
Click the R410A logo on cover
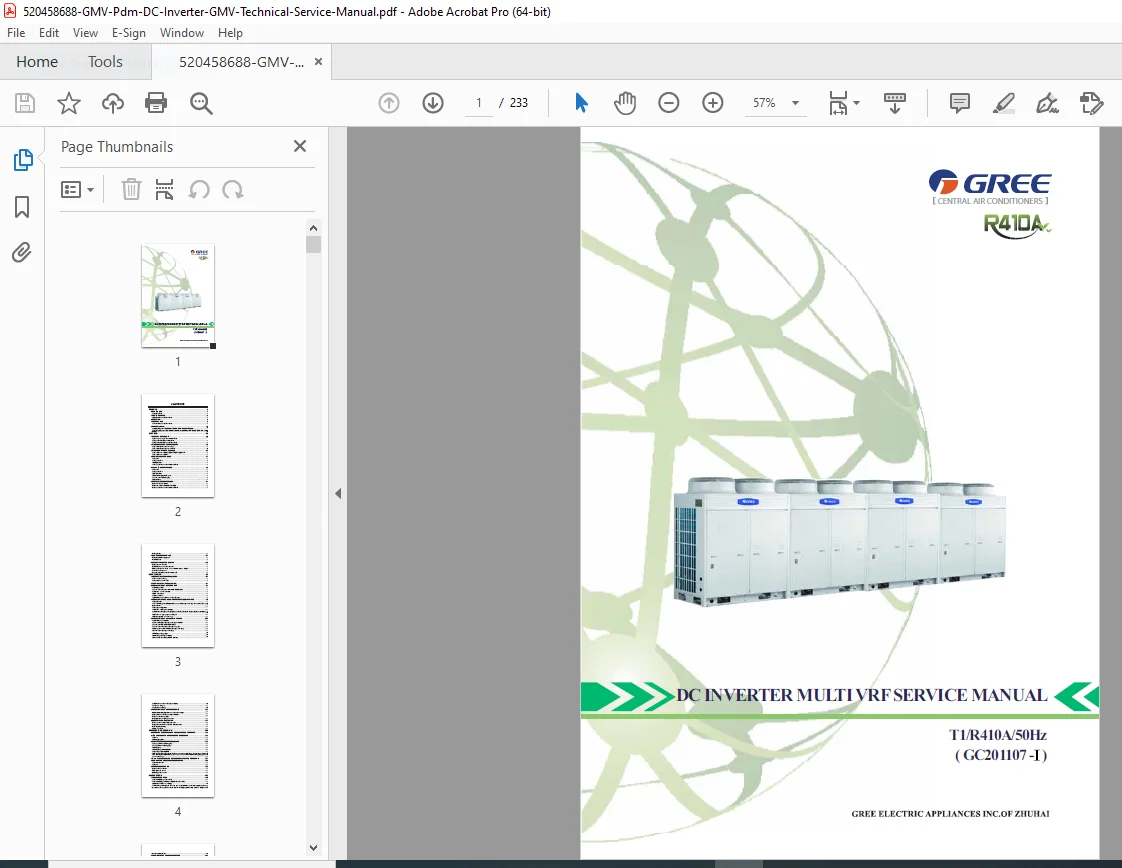(x=1017, y=225)
